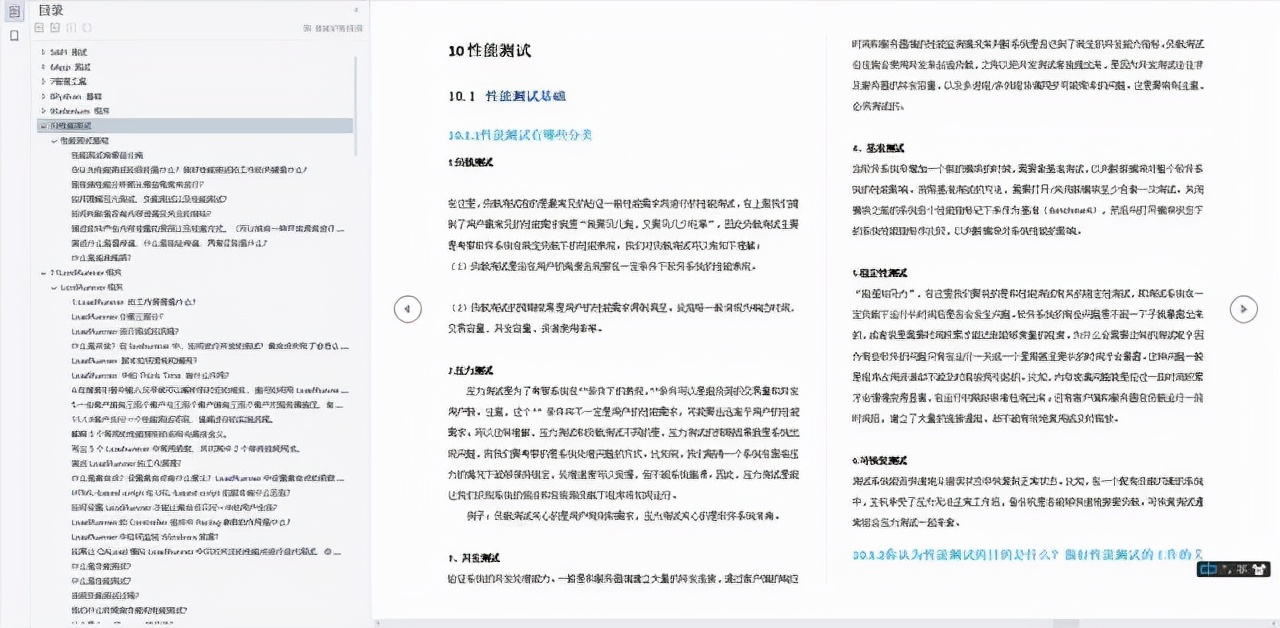Open outline entry about HTML-based script

(180, 492)
